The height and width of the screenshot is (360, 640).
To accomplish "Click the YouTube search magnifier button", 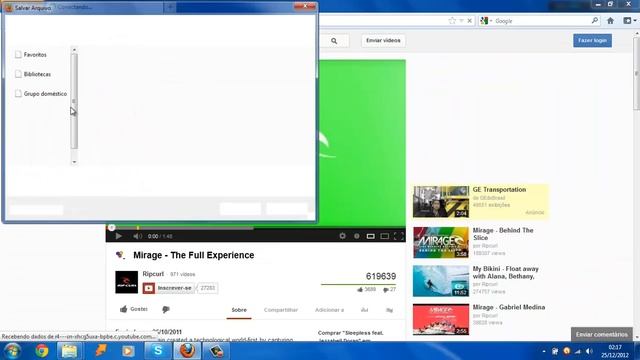I will coord(334,41).
